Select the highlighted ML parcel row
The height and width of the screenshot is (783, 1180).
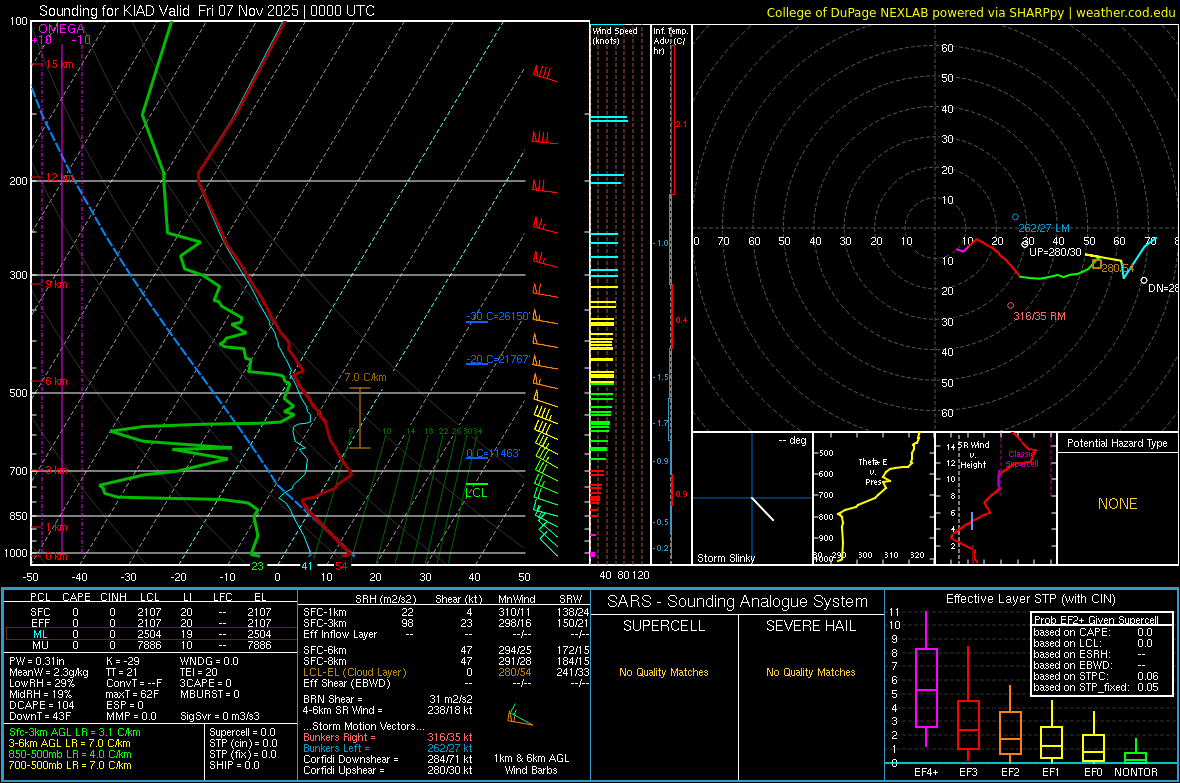click(151, 634)
